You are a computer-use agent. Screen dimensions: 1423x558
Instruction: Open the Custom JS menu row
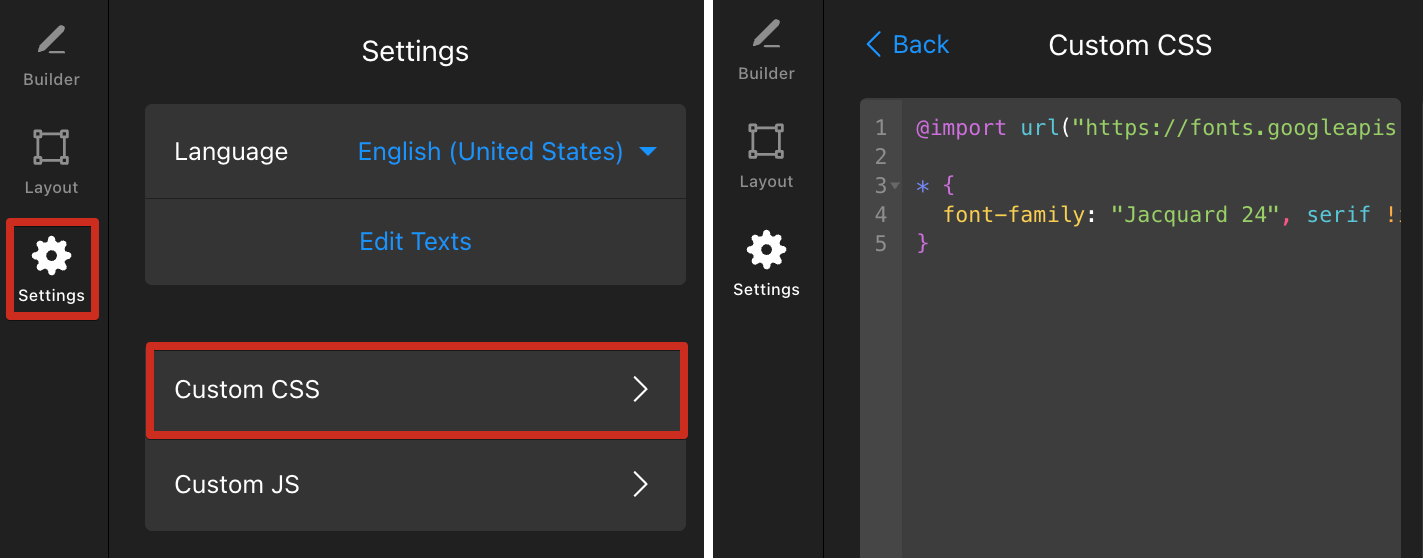416,485
